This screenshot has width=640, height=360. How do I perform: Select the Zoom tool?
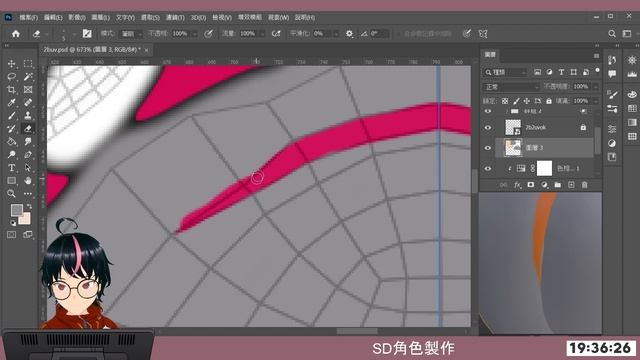coord(11,193)
